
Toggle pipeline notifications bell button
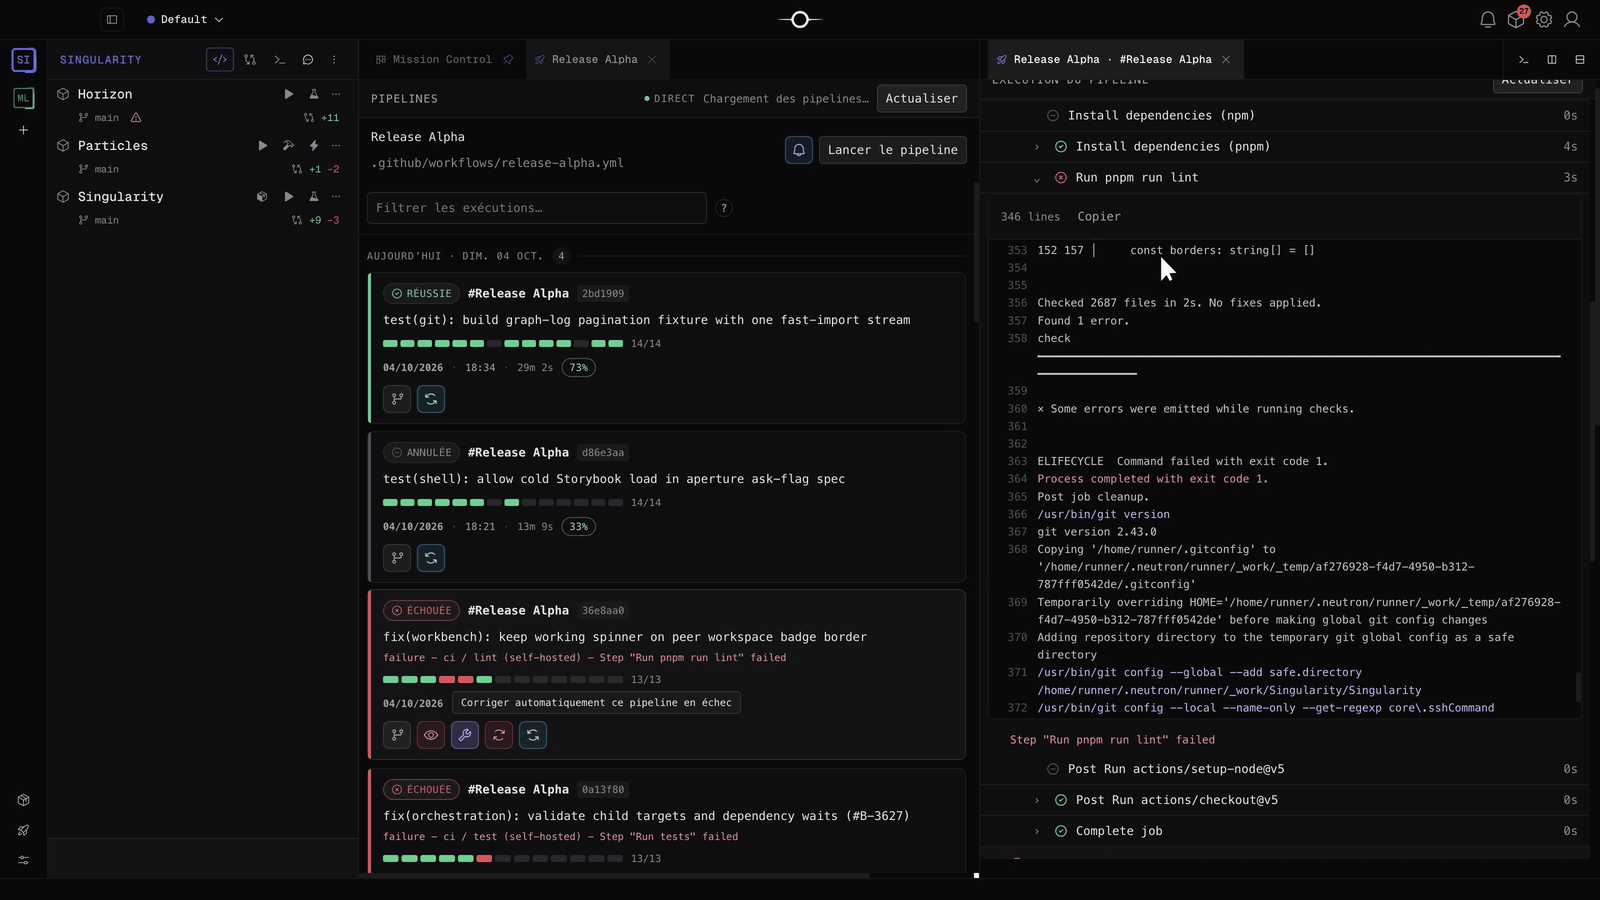point(799,150)
